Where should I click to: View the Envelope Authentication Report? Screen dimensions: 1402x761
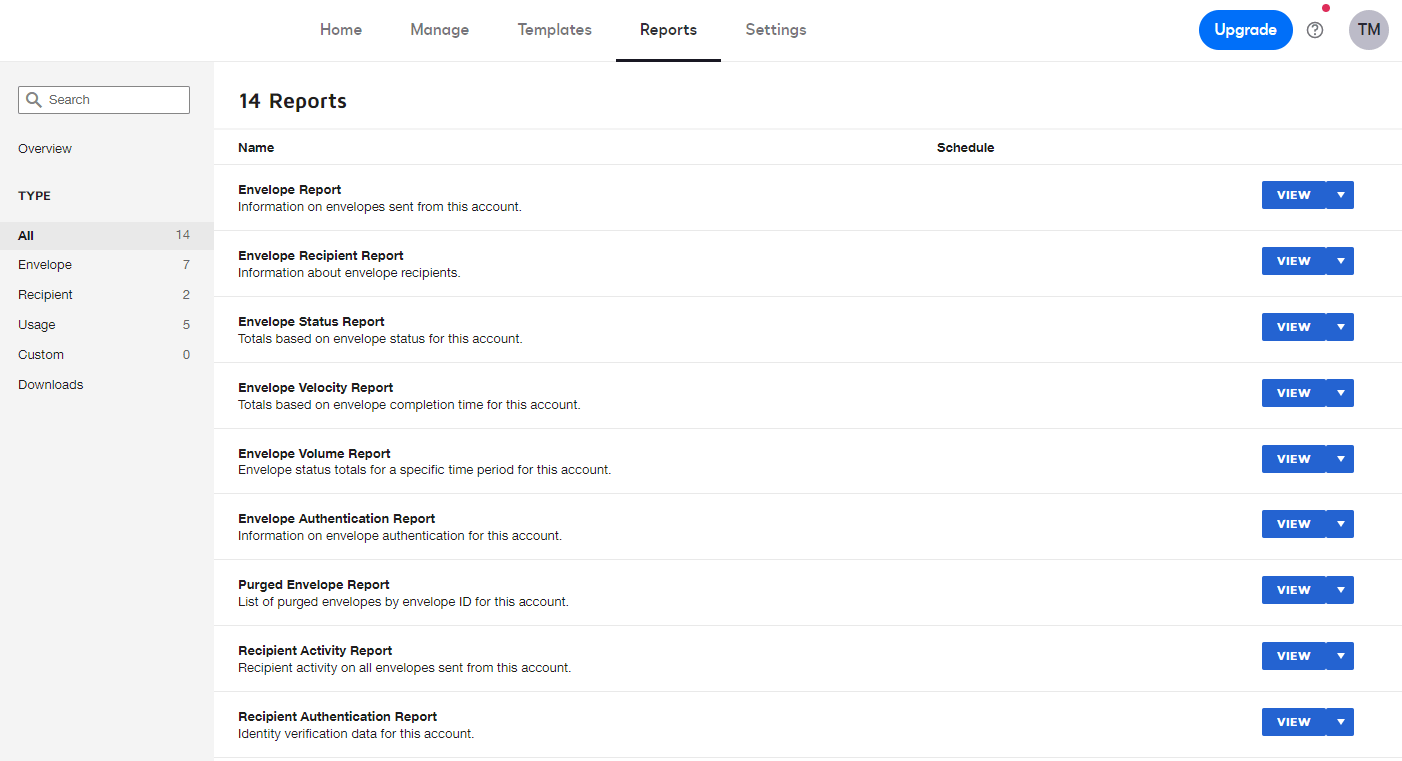(1293, 524)
